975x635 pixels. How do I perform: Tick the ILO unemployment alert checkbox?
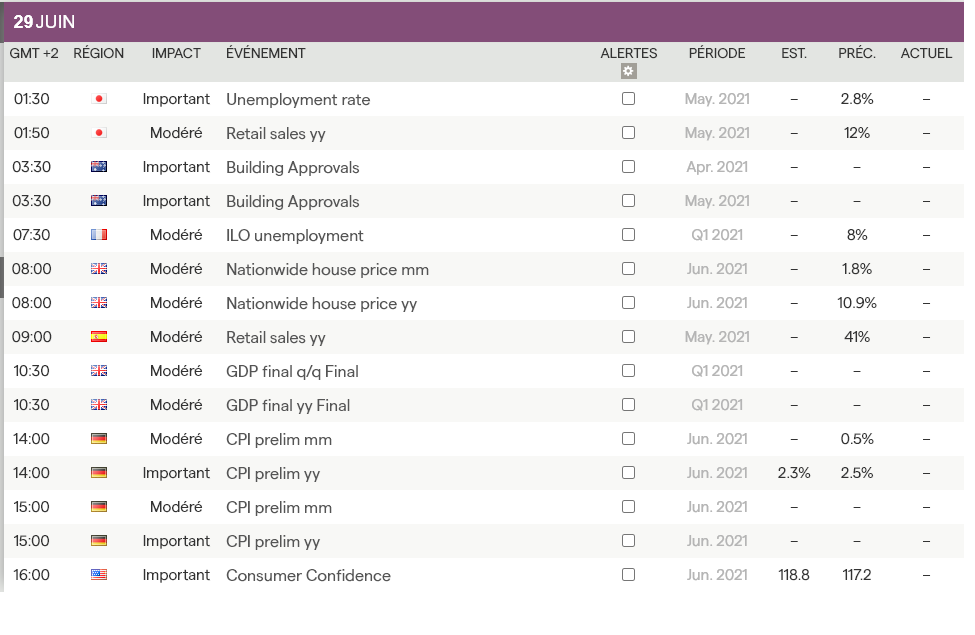pyautogui.click(x=628, y=235)
